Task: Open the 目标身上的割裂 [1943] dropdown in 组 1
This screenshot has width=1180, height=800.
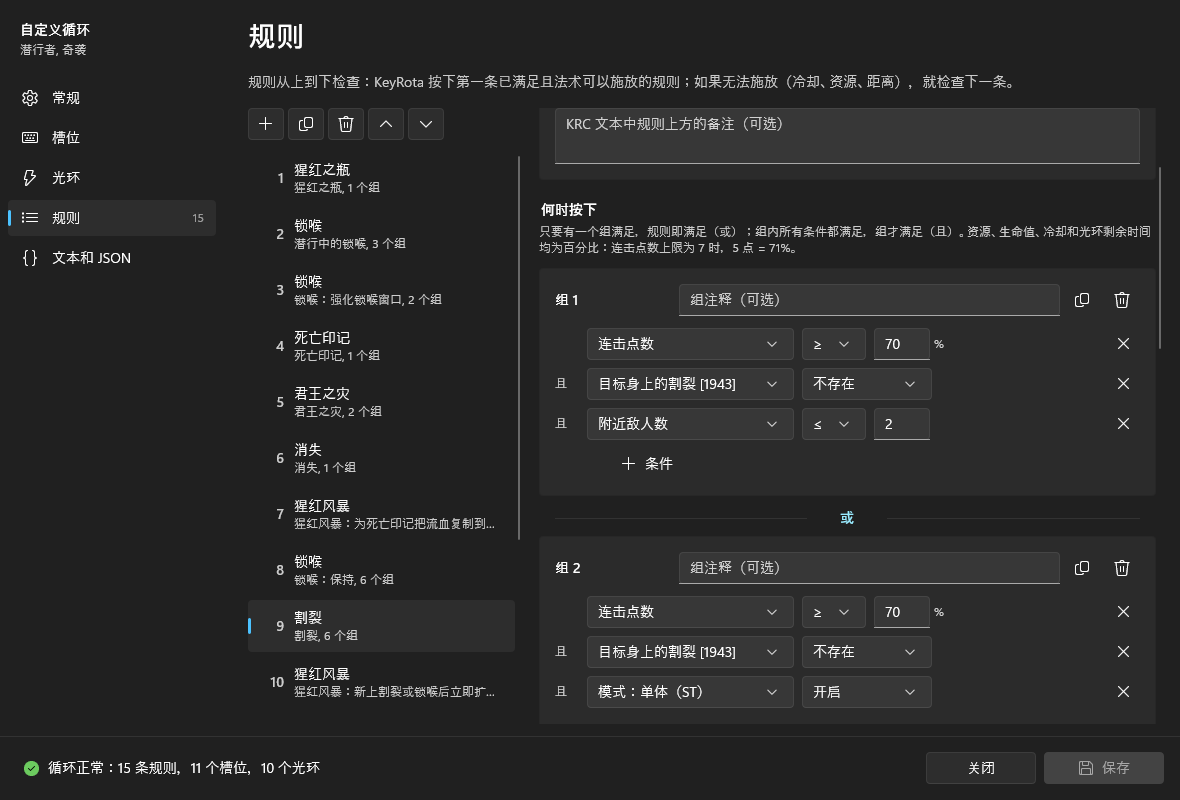Action: tap(690, 384)
